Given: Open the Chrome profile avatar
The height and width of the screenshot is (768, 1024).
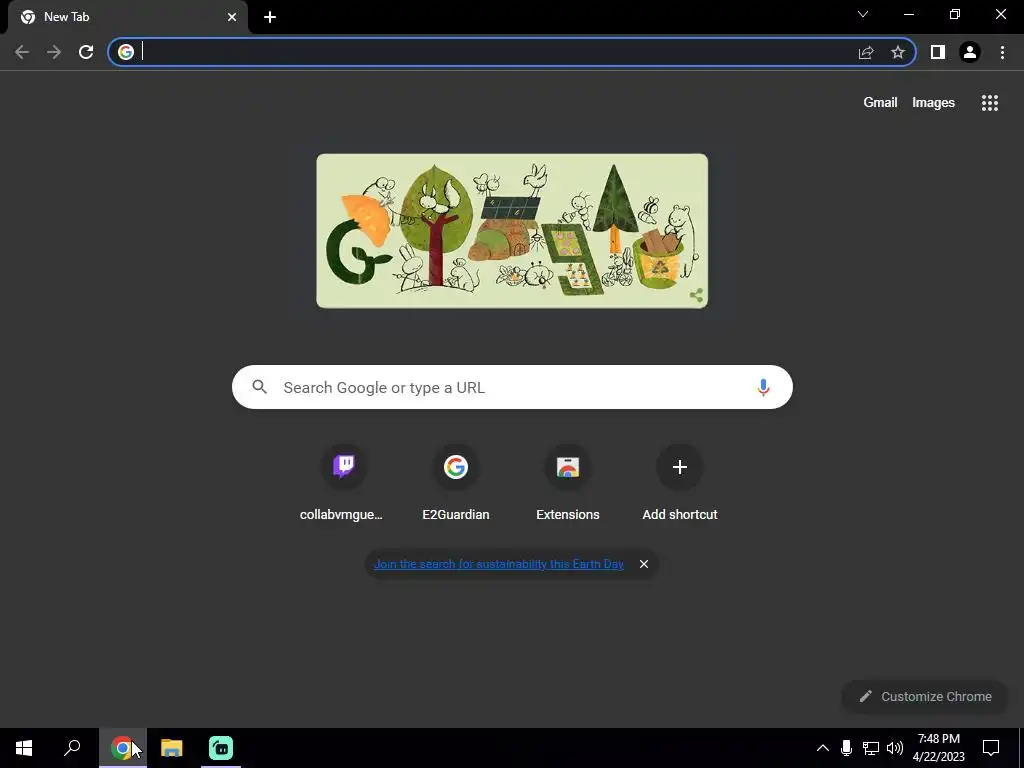Looking at the screenshot, I should coord(970,52).
